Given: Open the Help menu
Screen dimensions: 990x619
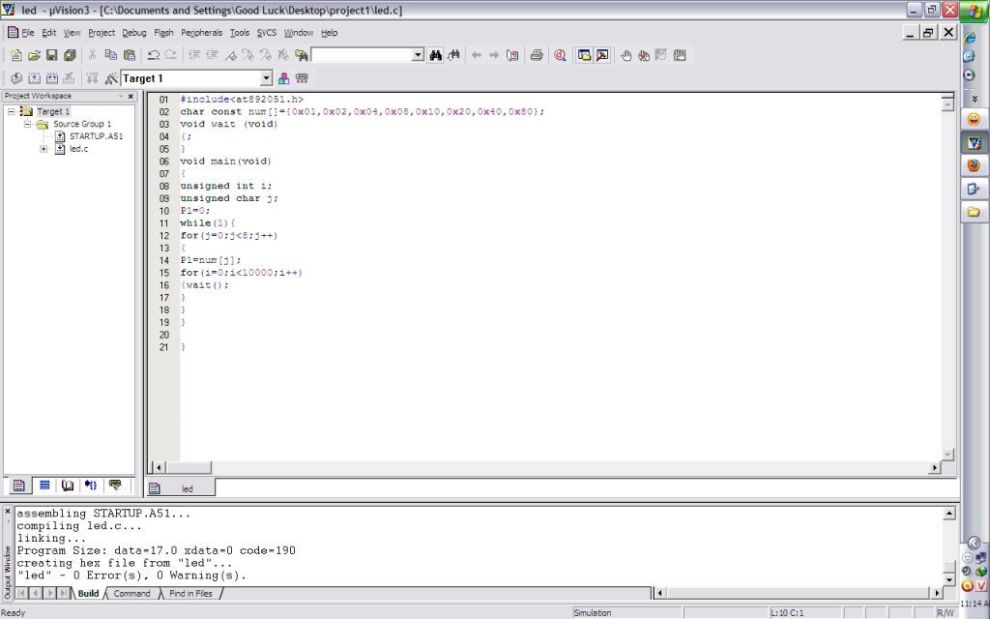Looking at the screenshot, I should pos(329,33).
